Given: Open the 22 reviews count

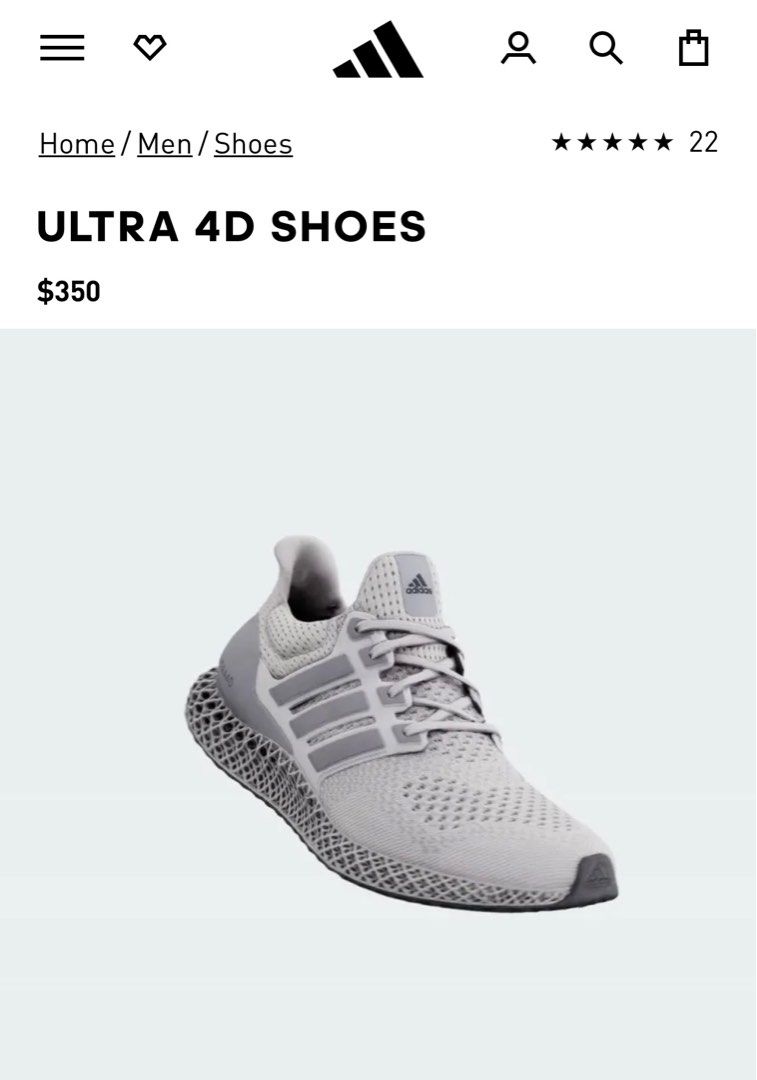Looking at the screenshot, I should pos(703,143).
